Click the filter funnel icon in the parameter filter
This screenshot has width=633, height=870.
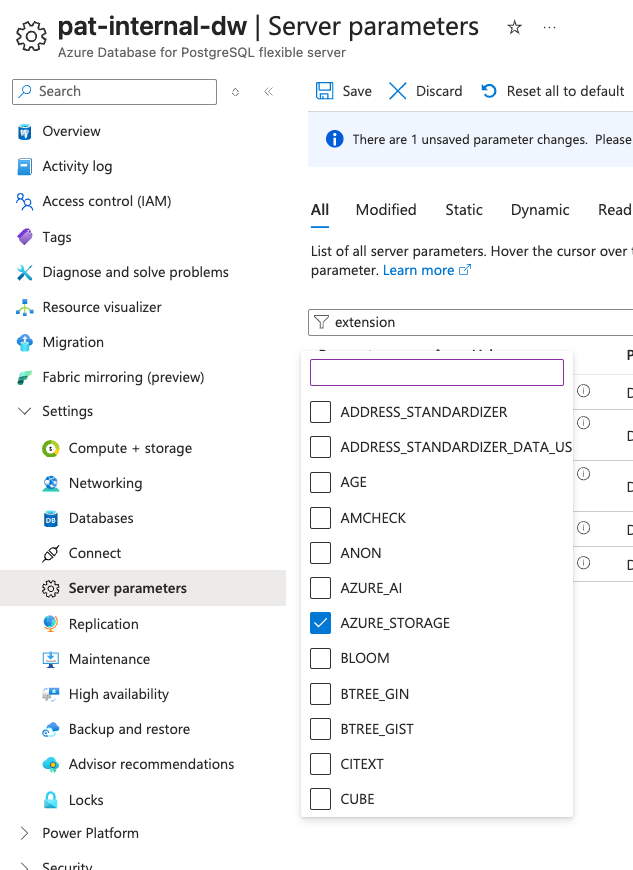[321, 322]
